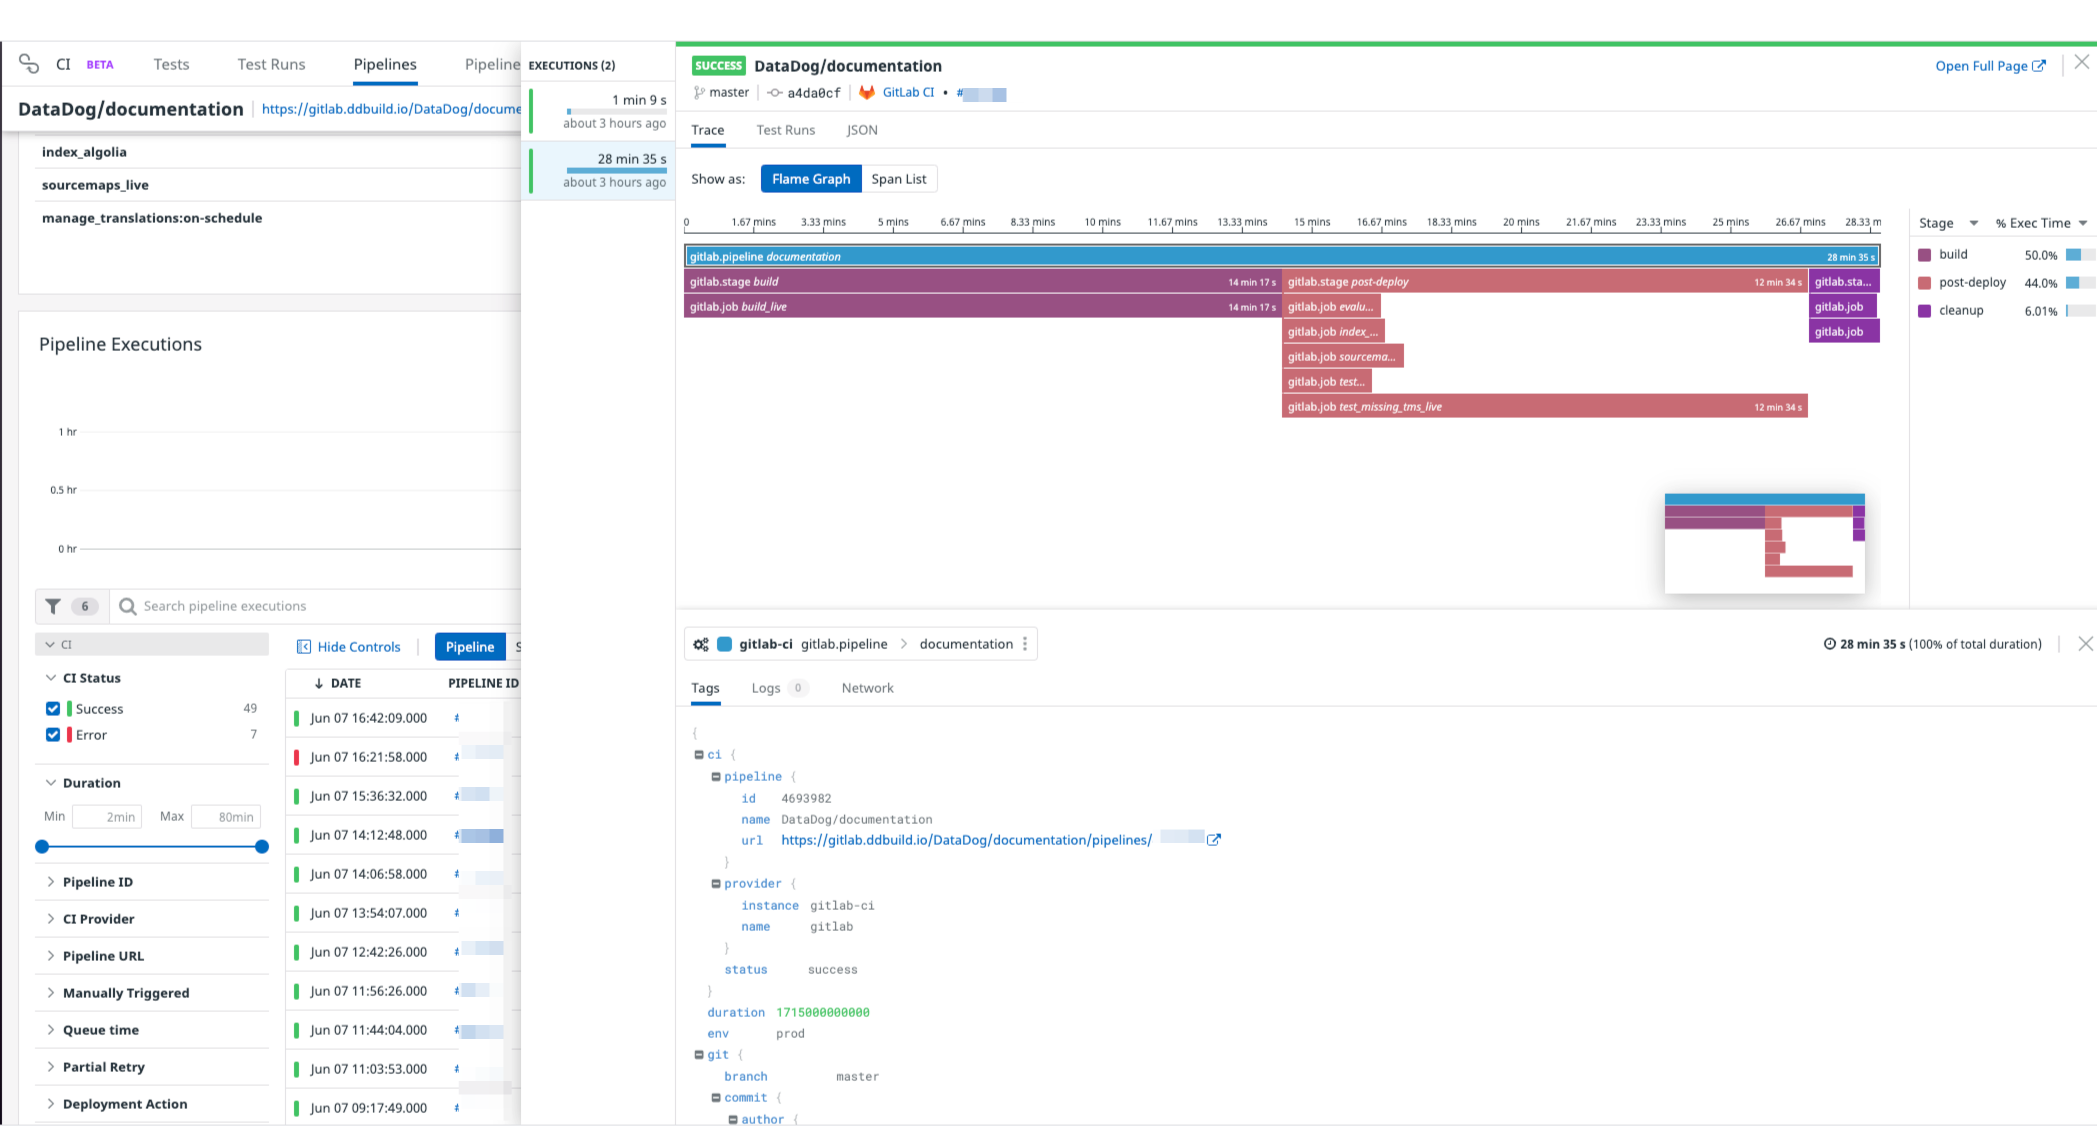The image size is (2097, 1128).
Task: Click the search magnifier icon
Action: (127, 606)
